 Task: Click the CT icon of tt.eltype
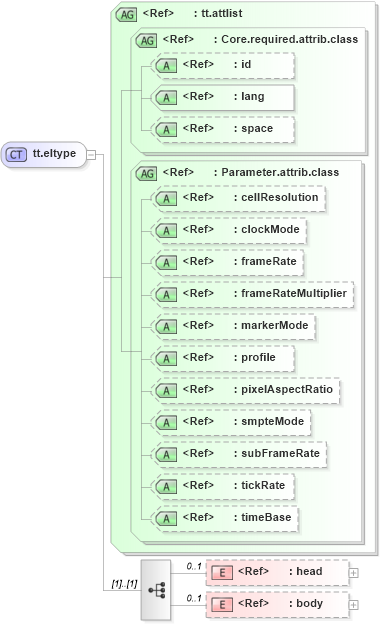click(x=16, y=154)
